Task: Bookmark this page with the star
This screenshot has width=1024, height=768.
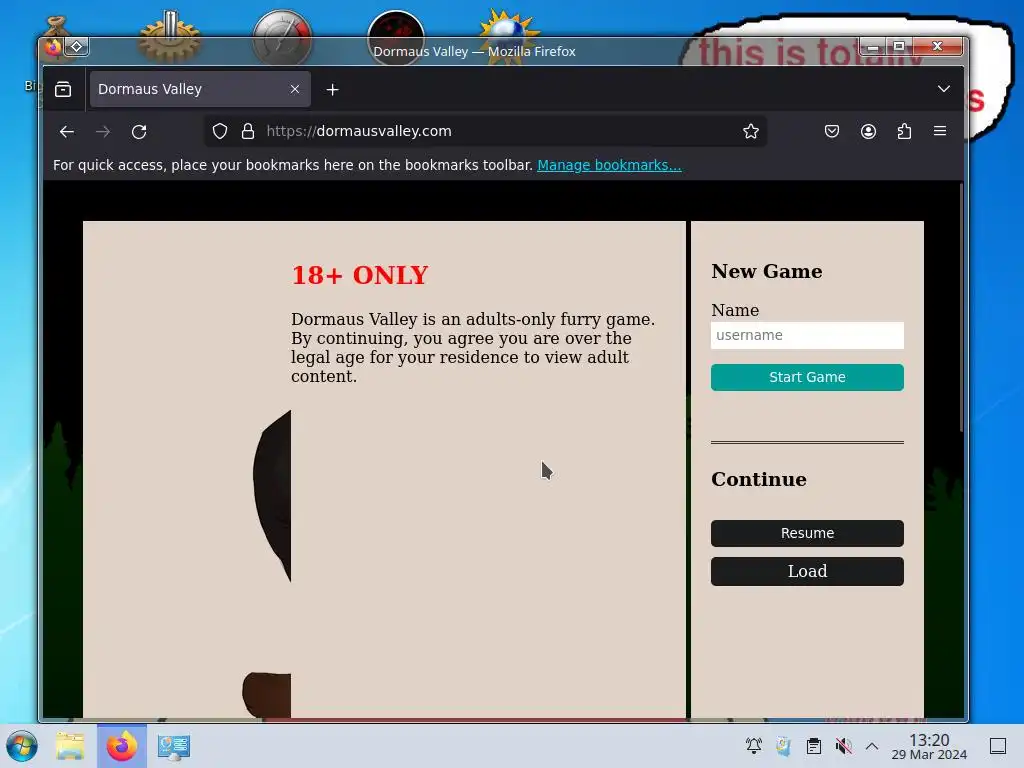Action: click(x=751, y=131)
